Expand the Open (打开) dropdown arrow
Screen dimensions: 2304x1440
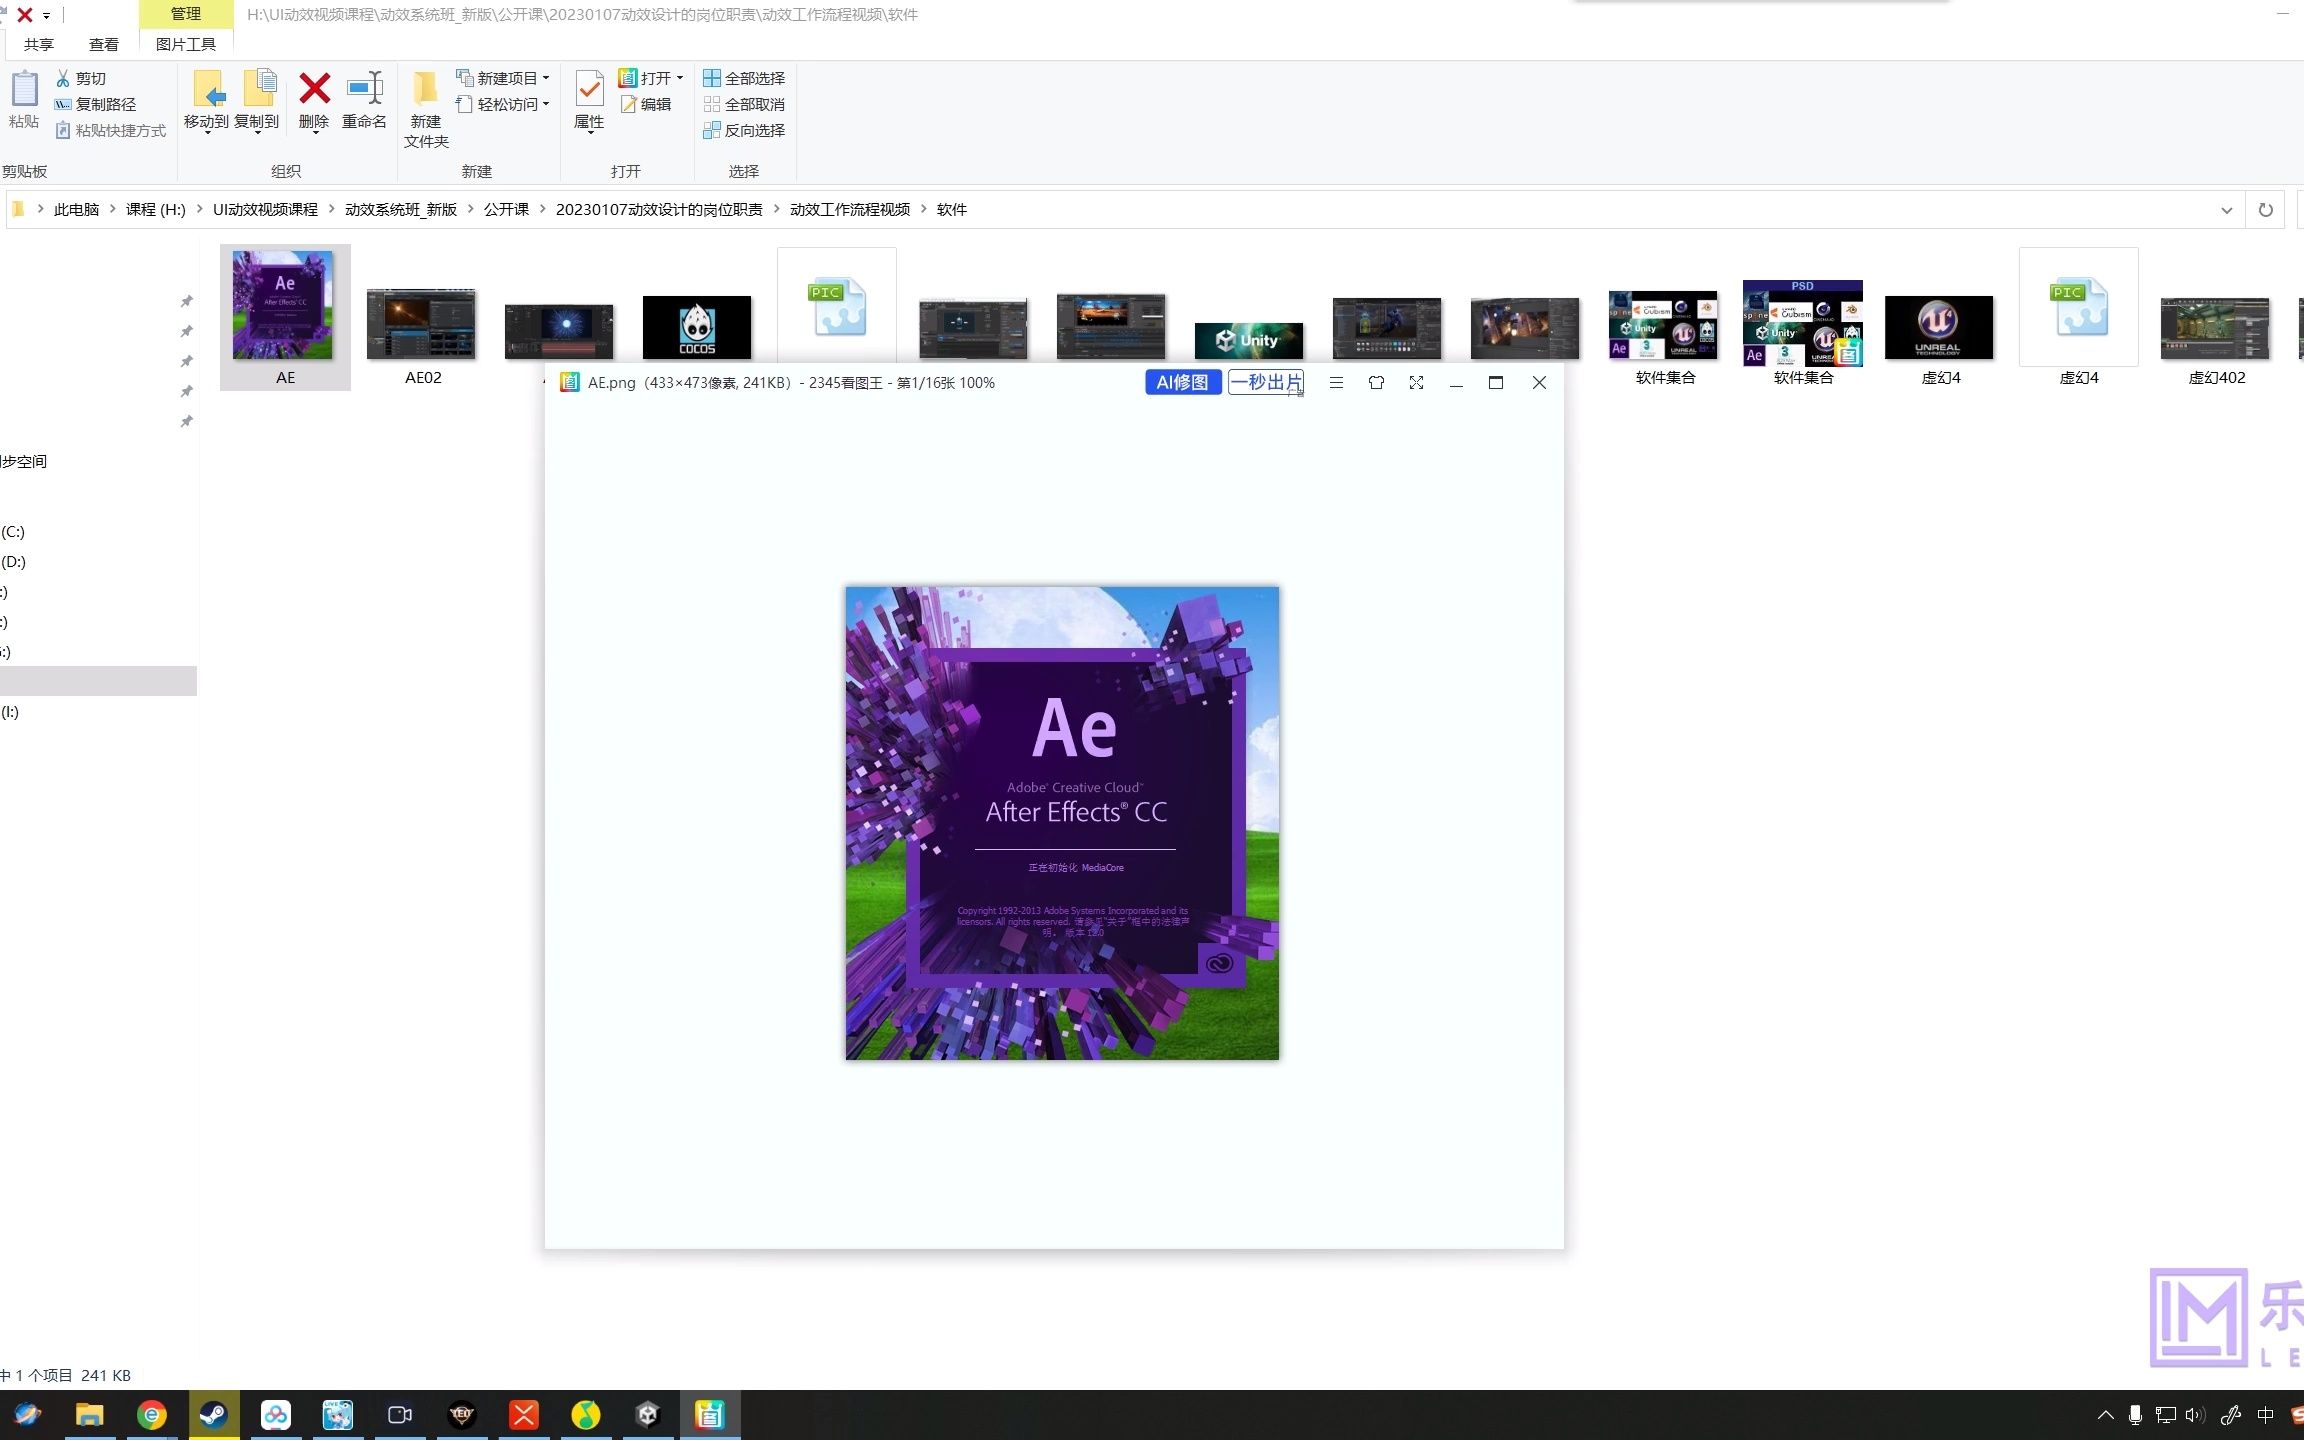[680, 78]
